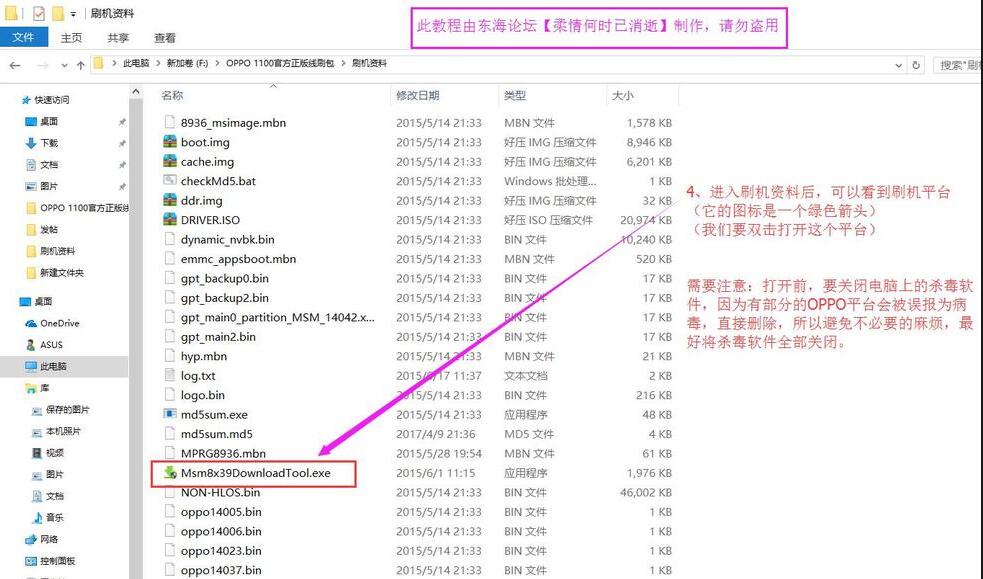The image size is (983, 579).
Task: Click OPPO 1100 folder in the address breadcrumb
Action: click(280, 63)
